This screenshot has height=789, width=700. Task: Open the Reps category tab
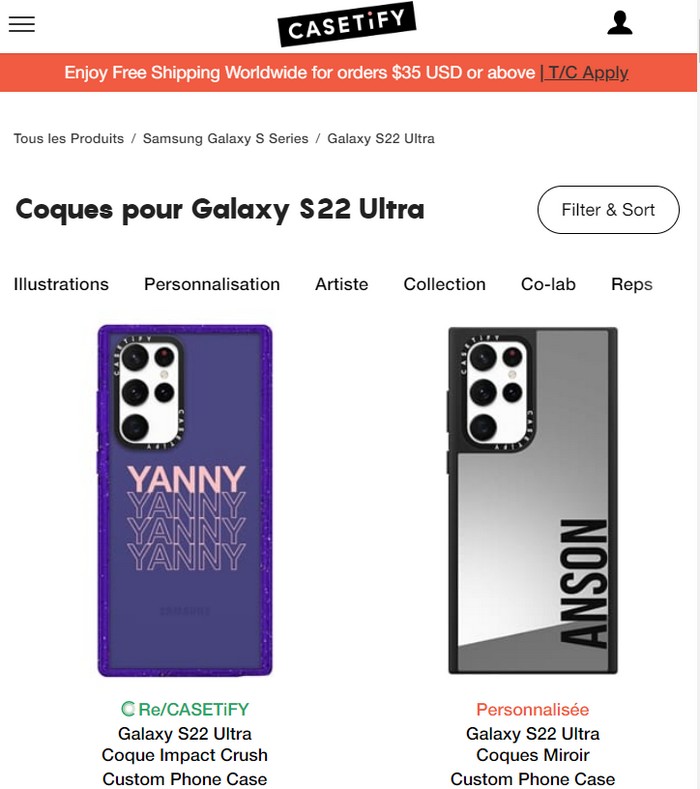point(631,284)
